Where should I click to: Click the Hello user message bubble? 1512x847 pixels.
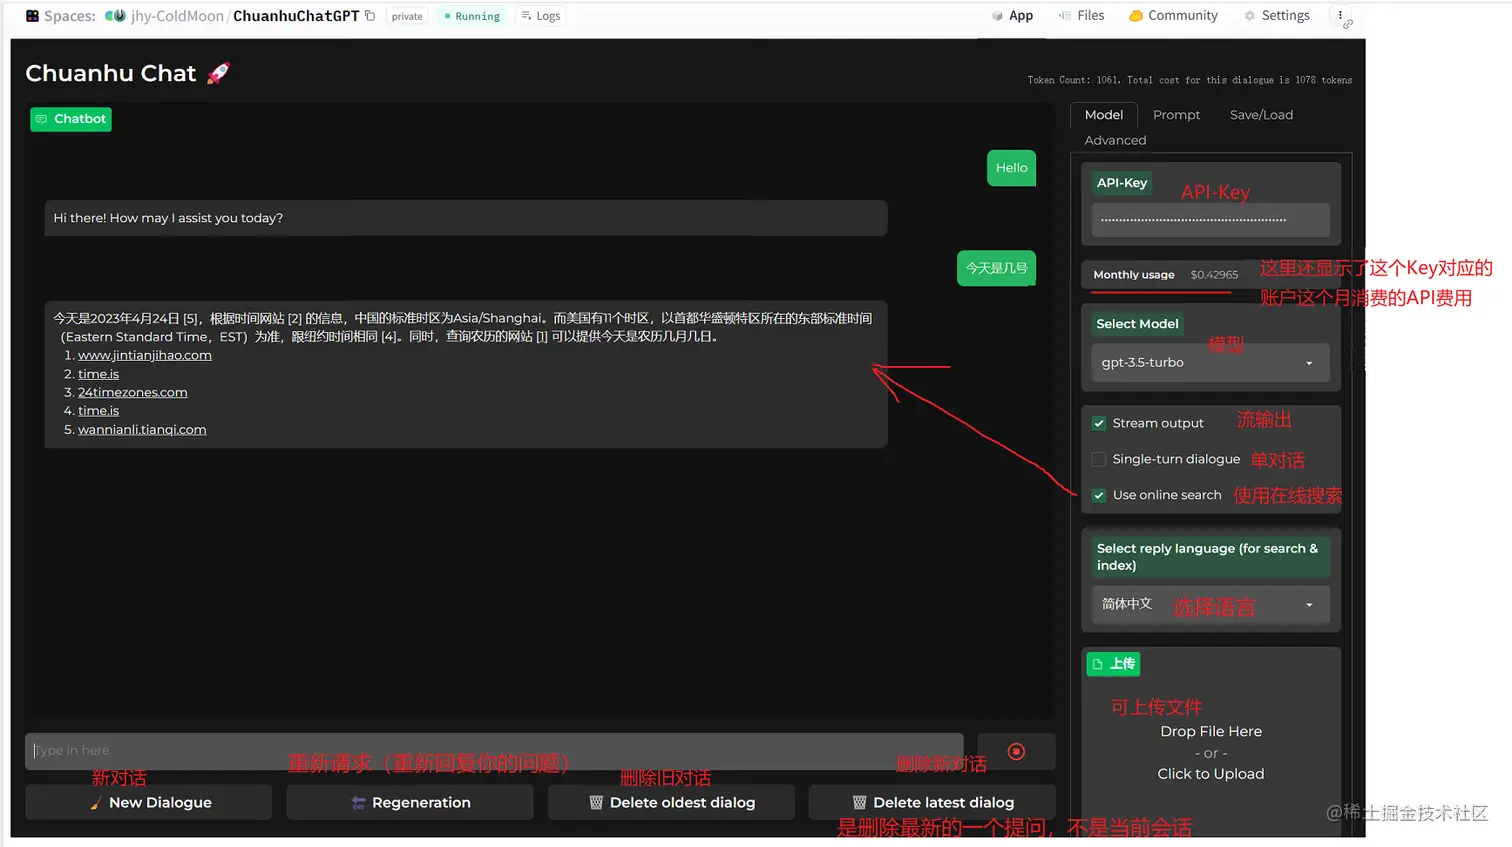[1011, 168]
